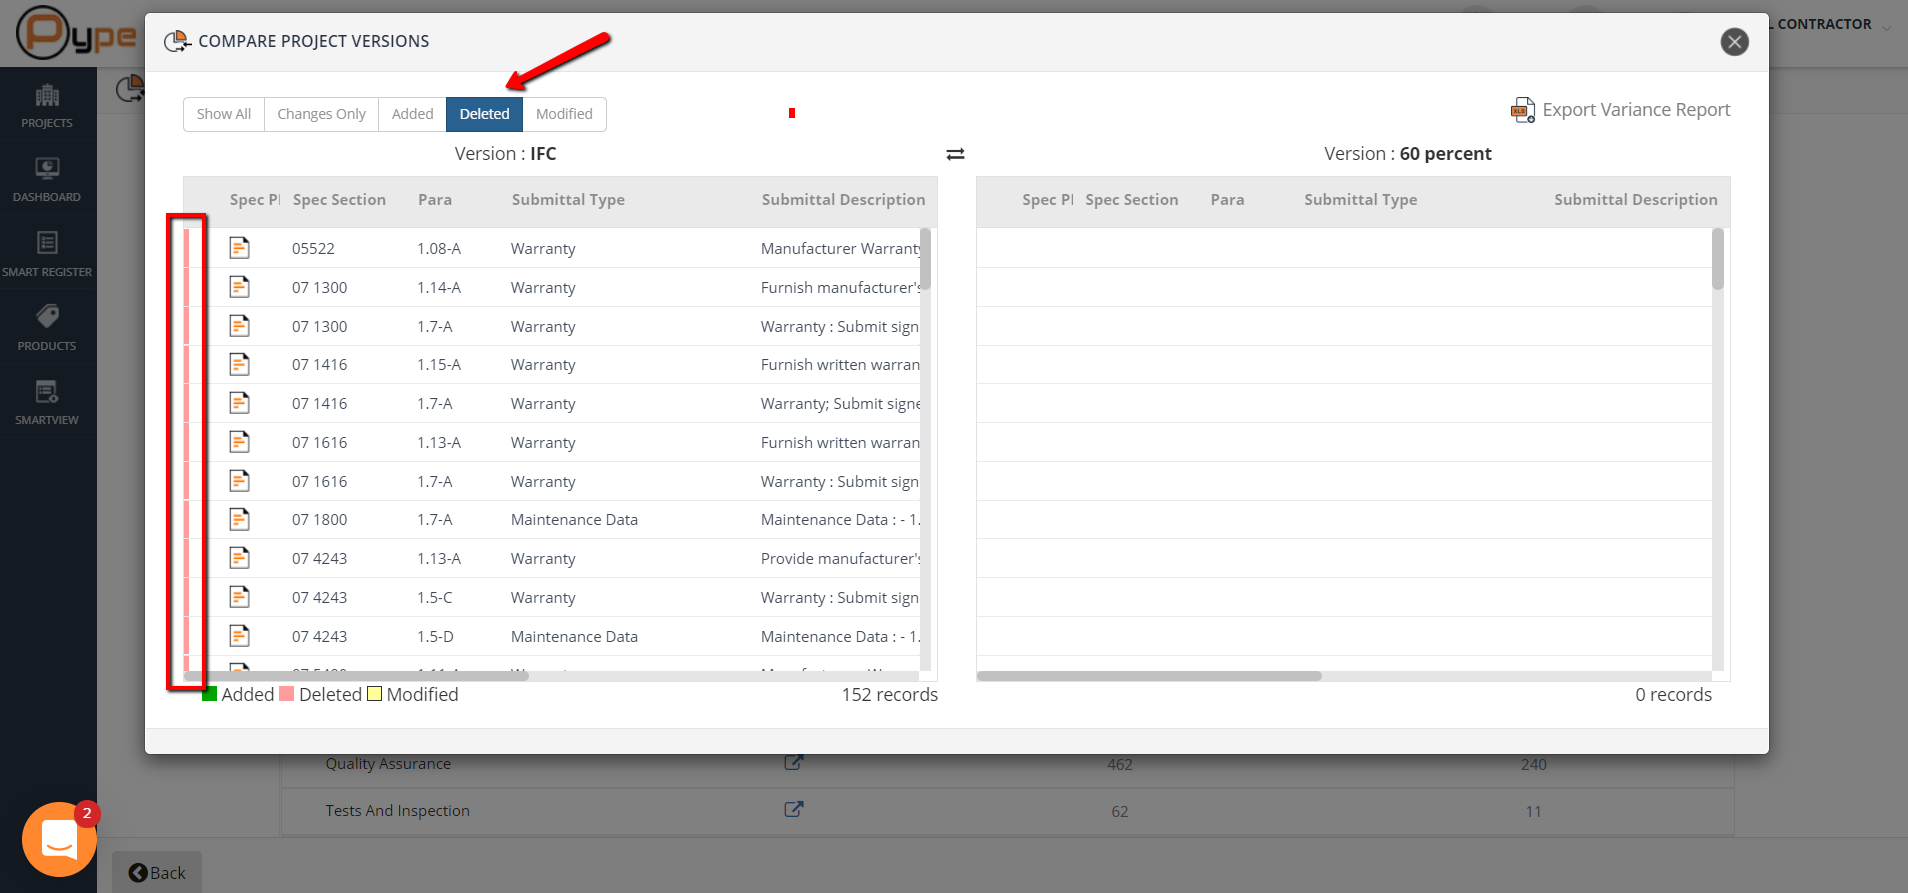The height and width of the screenshot is (893, 1908).
Task: Click the '152 records' count text
Action: tap(890, 695)
